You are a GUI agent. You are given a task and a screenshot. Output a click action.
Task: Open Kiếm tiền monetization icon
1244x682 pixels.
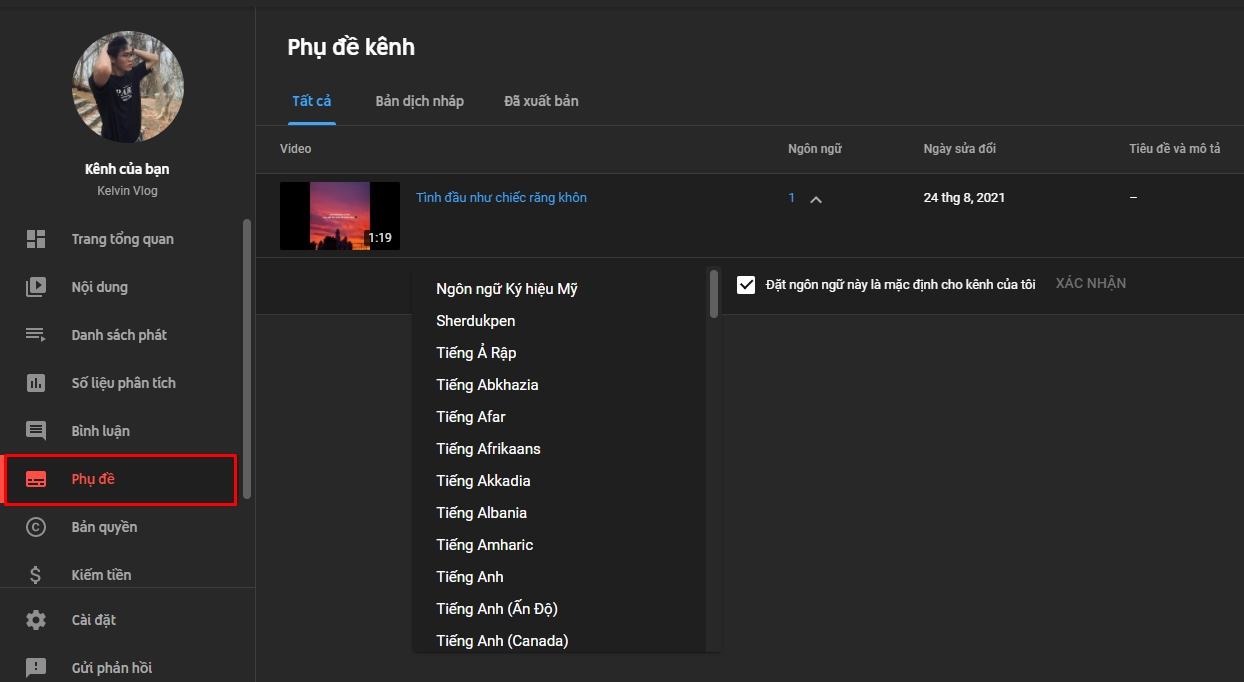[36, 574]
